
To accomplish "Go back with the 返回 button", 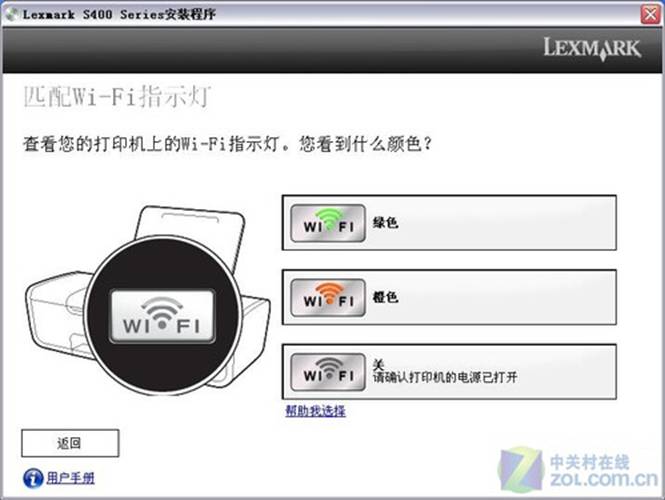I will pos(70,443).
